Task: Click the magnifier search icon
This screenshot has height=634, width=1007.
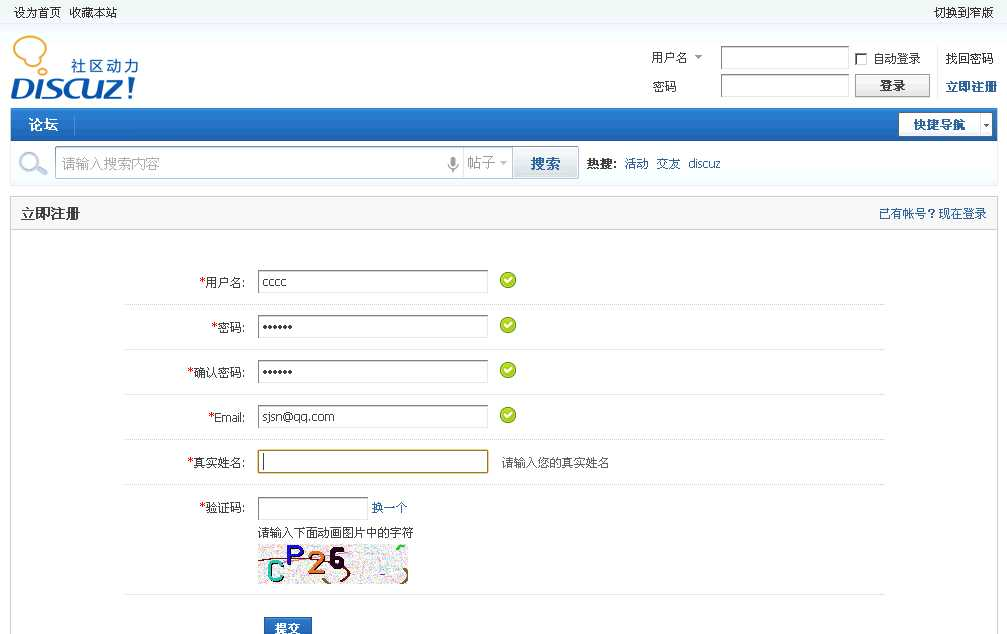Action: coord(33,163)
